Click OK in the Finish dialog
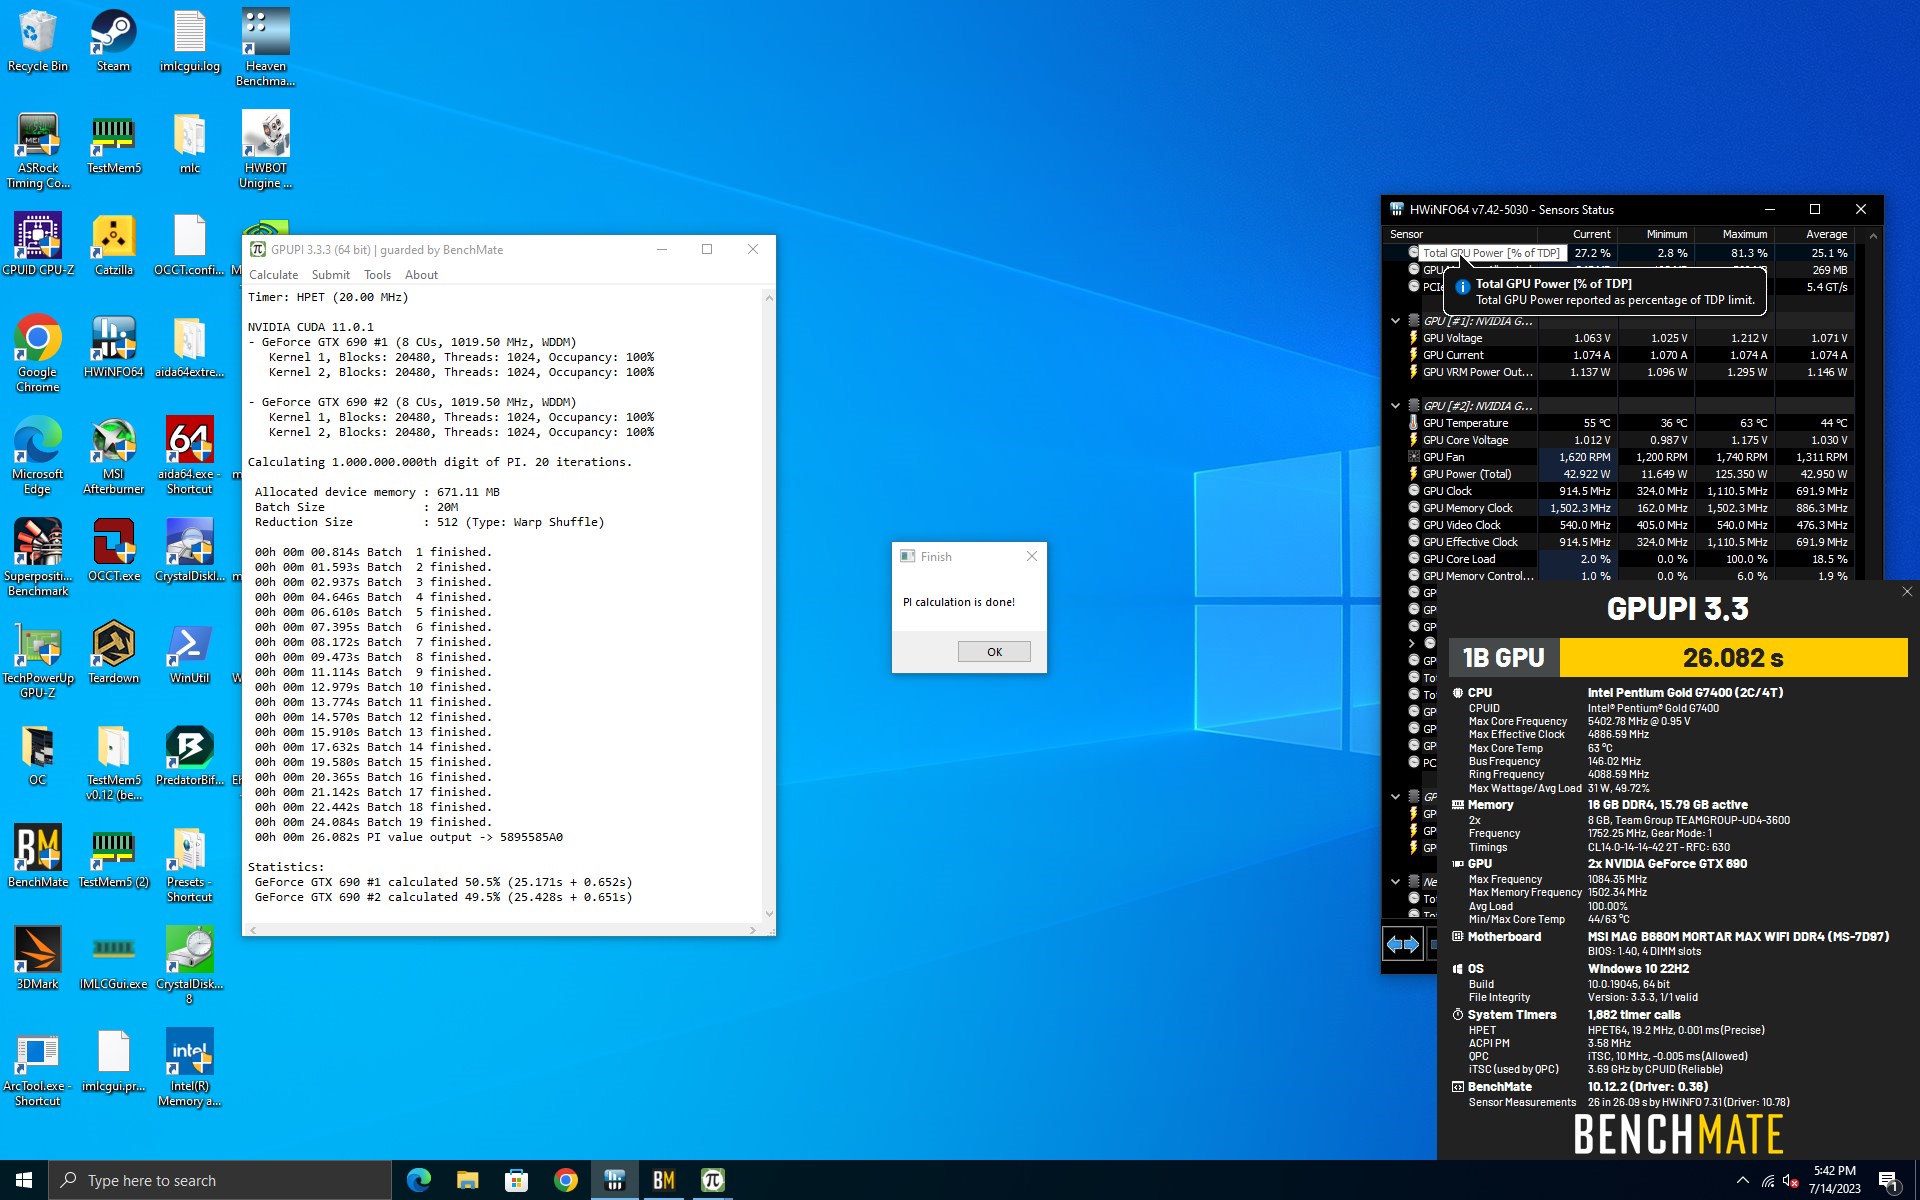Viewport: 1920px width, 1200px height. click(994, 652)
